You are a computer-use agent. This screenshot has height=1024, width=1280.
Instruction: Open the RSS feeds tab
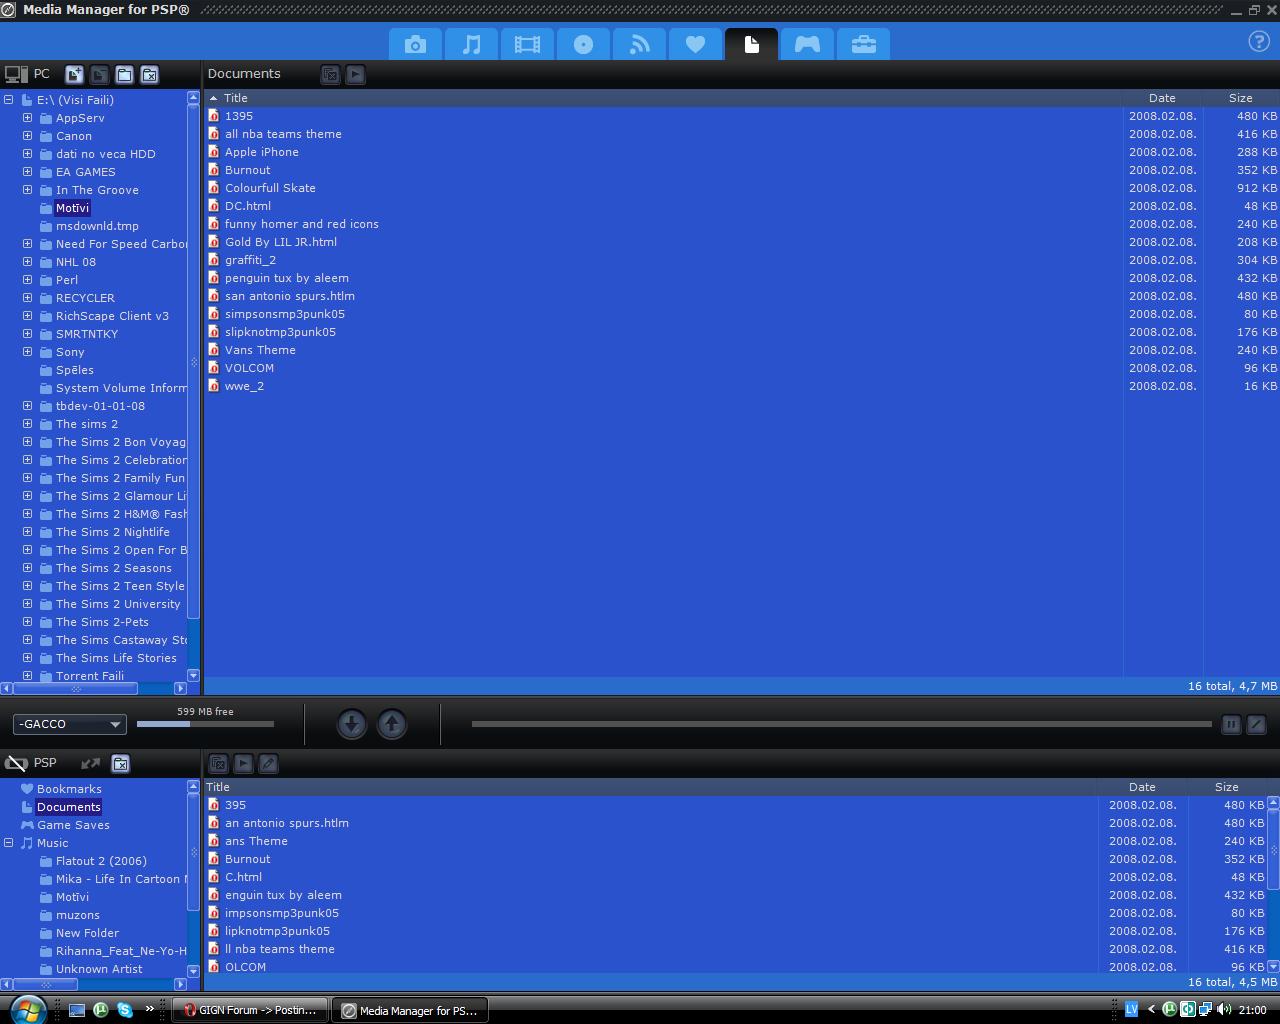(x=639, y=44)
